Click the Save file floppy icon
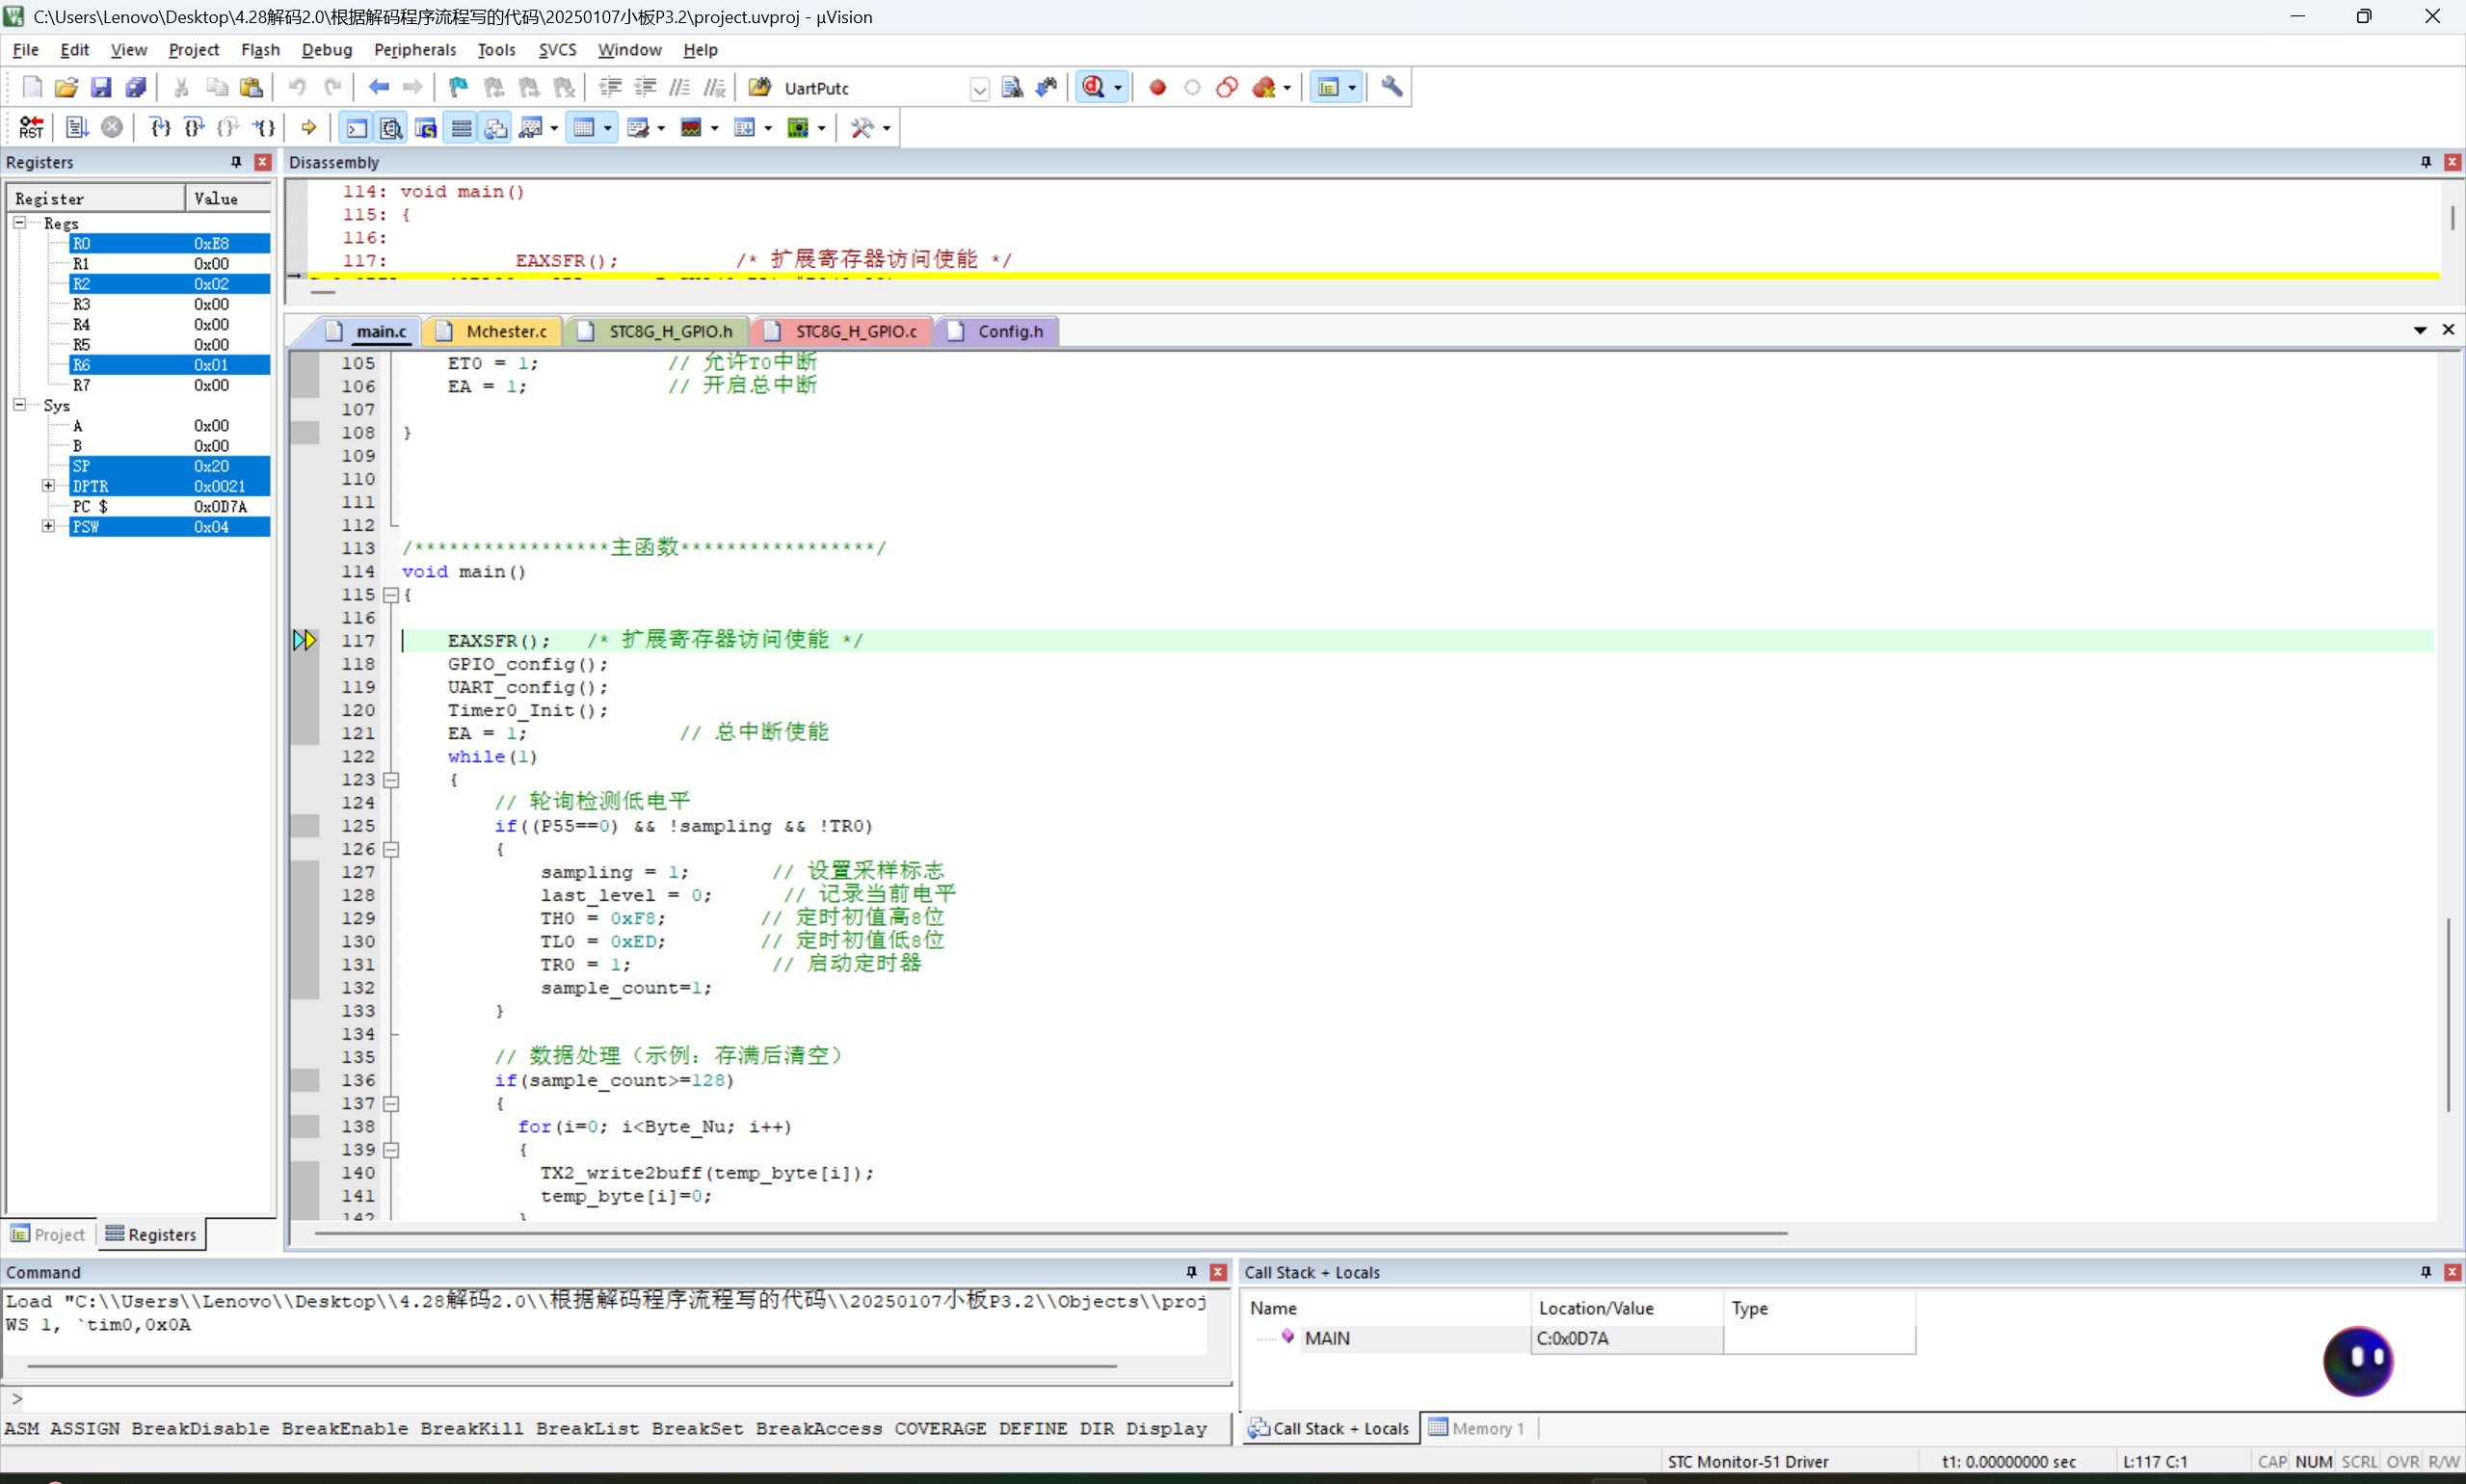 [100, 88]
